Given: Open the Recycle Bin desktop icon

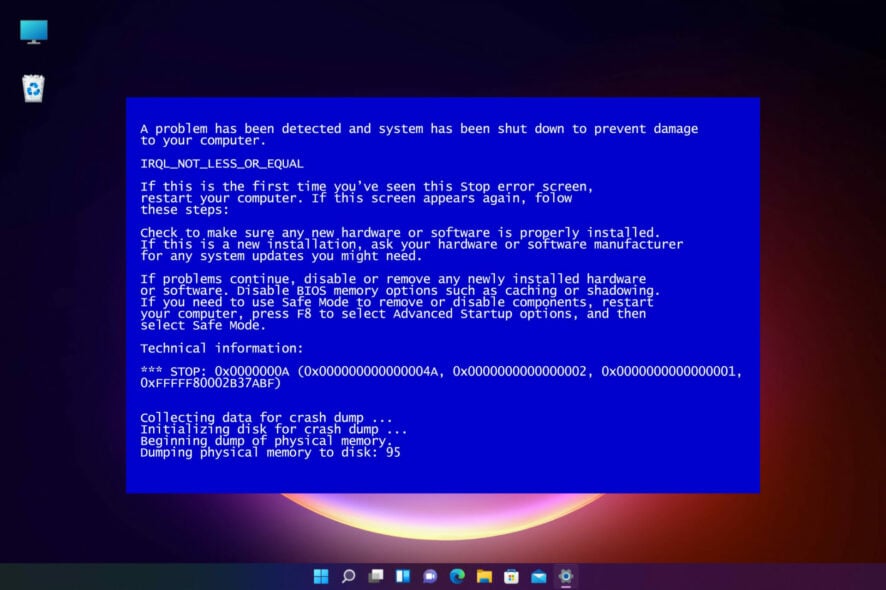Looking at the screenshot, I should tap(33, 89).
